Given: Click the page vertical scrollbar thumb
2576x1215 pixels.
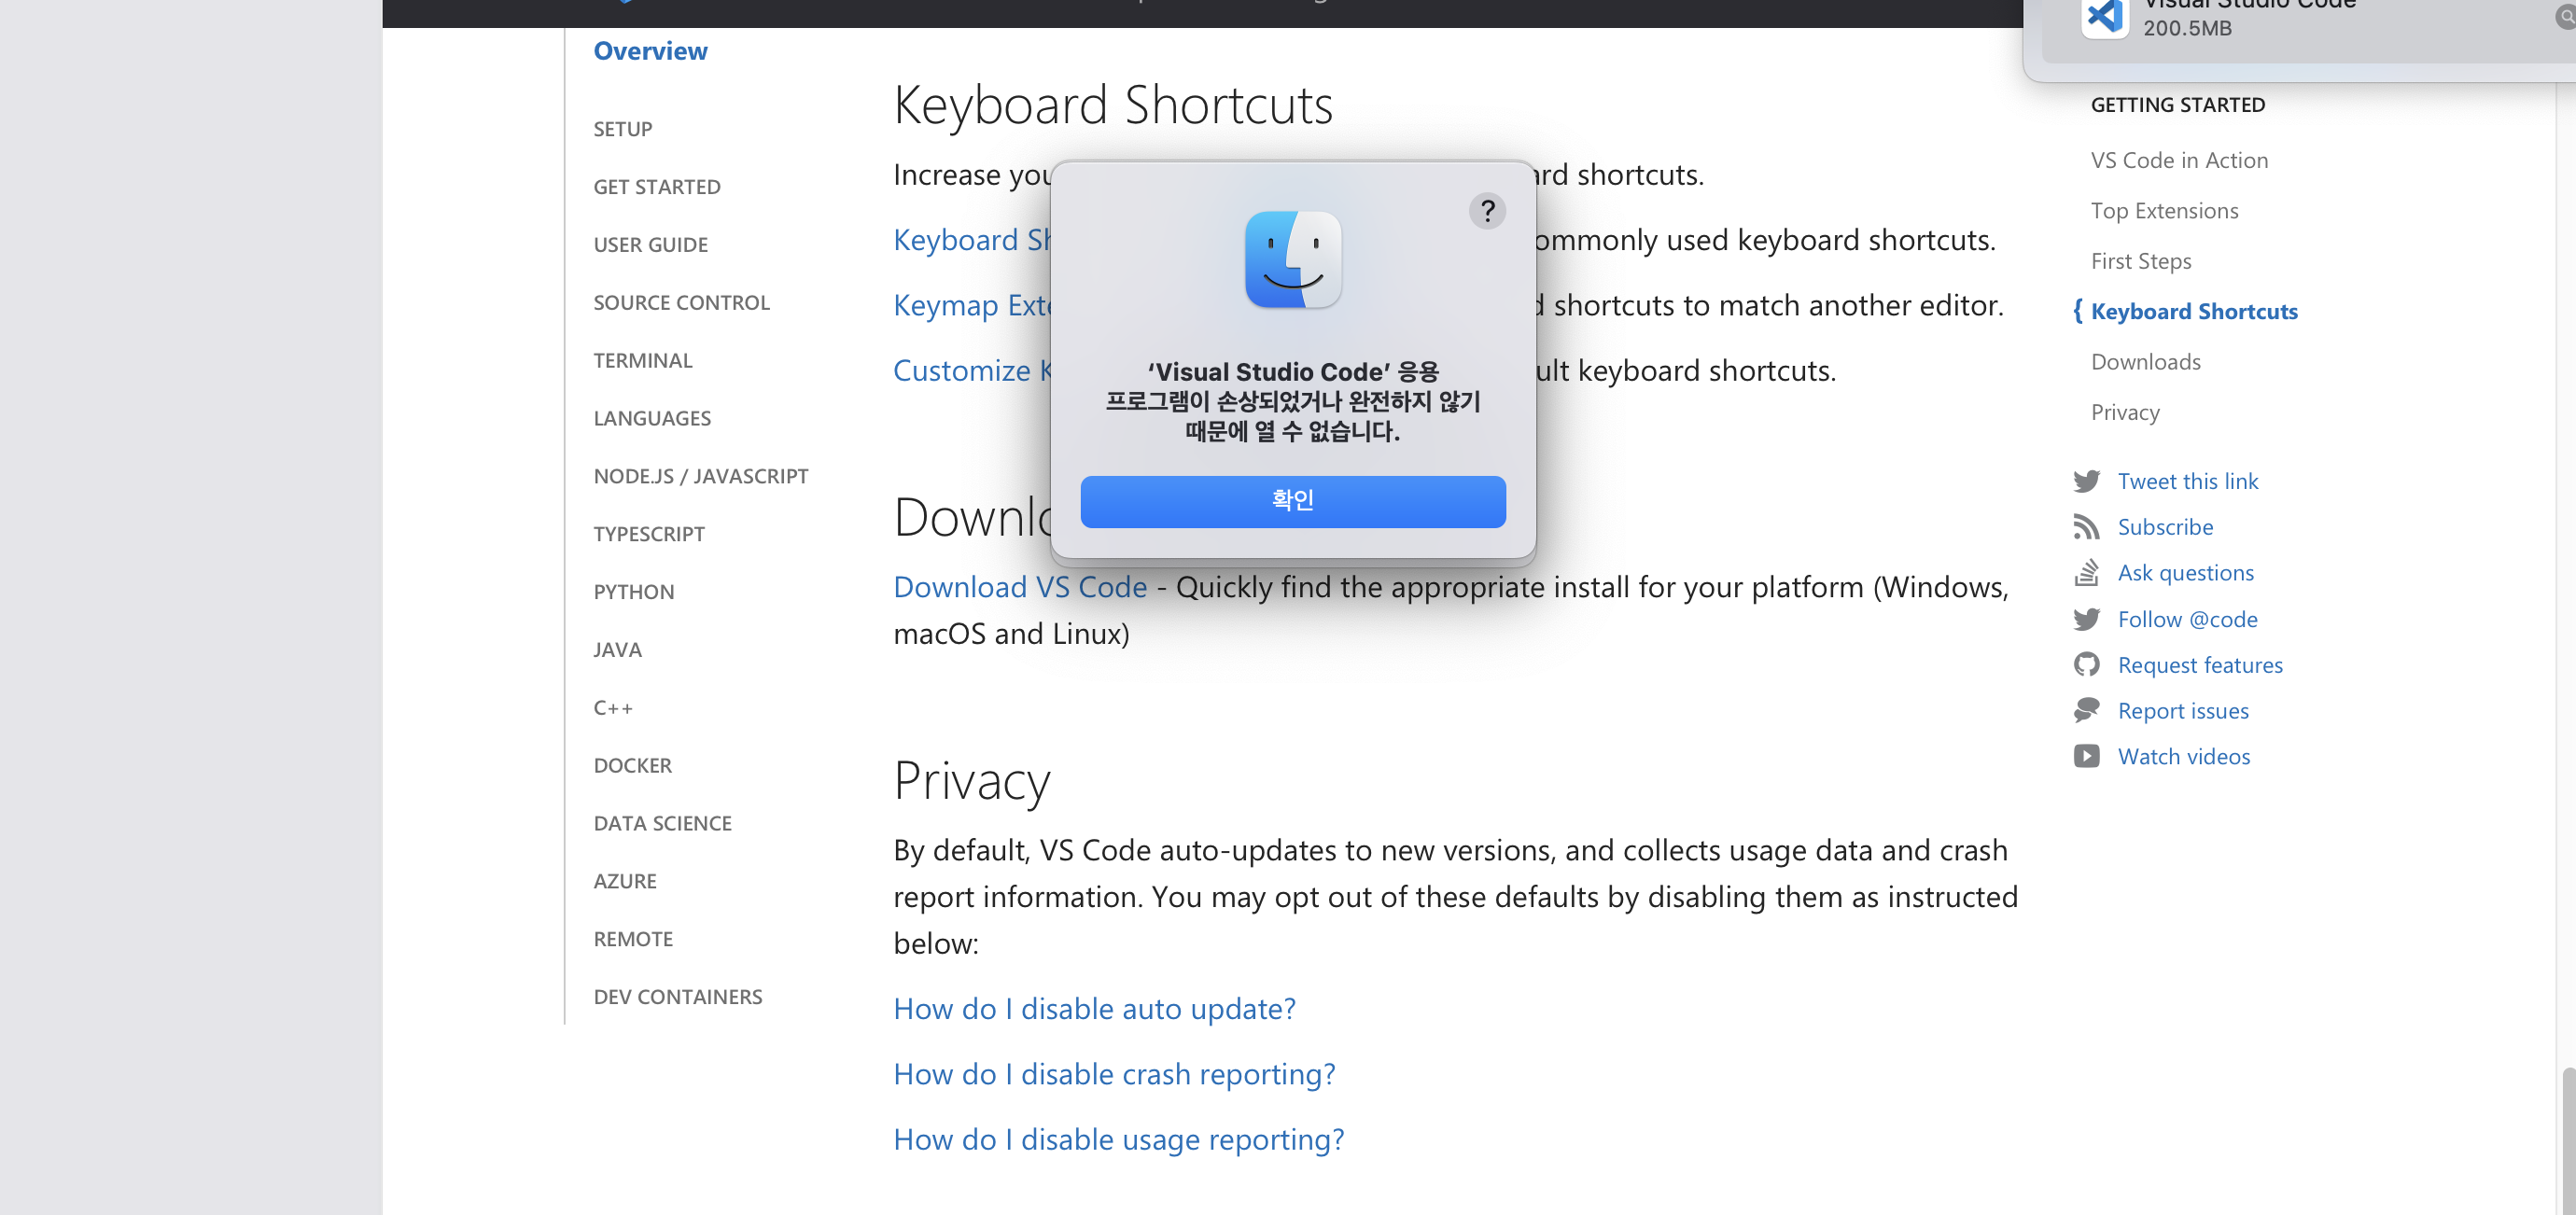Looking at the screenshot, I should 2567,1140.
